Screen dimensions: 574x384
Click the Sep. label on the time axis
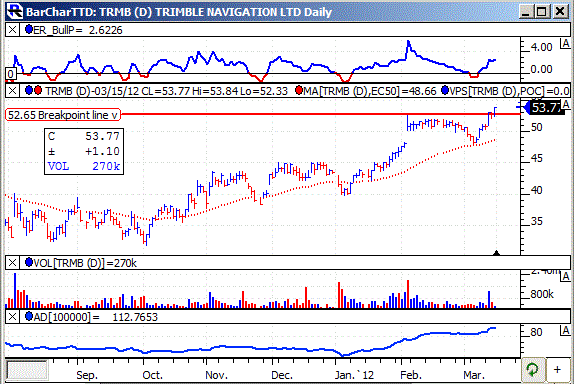[x=87, y=375]
